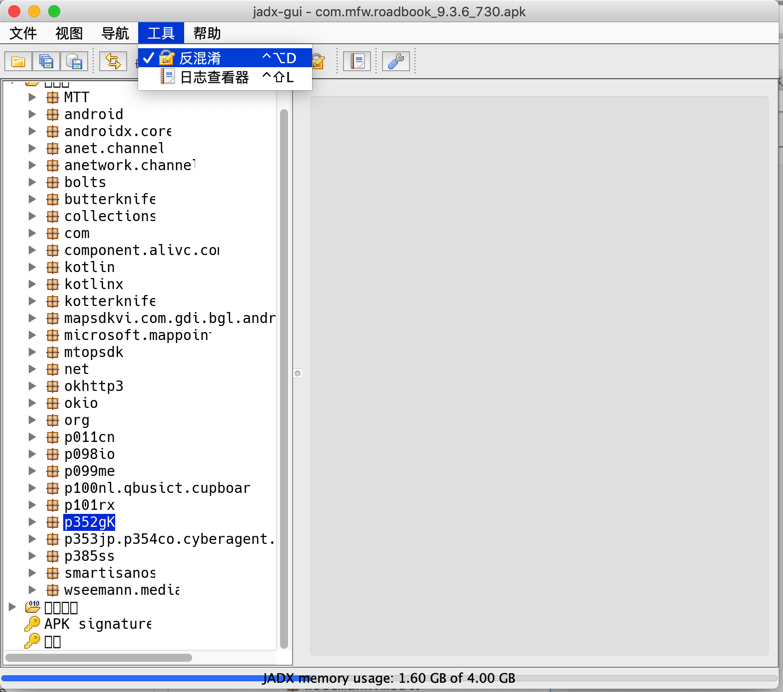Click the save all toolbar icon
Screen dimensions: 783x692
pyautogui.click(x=46, y=61)
